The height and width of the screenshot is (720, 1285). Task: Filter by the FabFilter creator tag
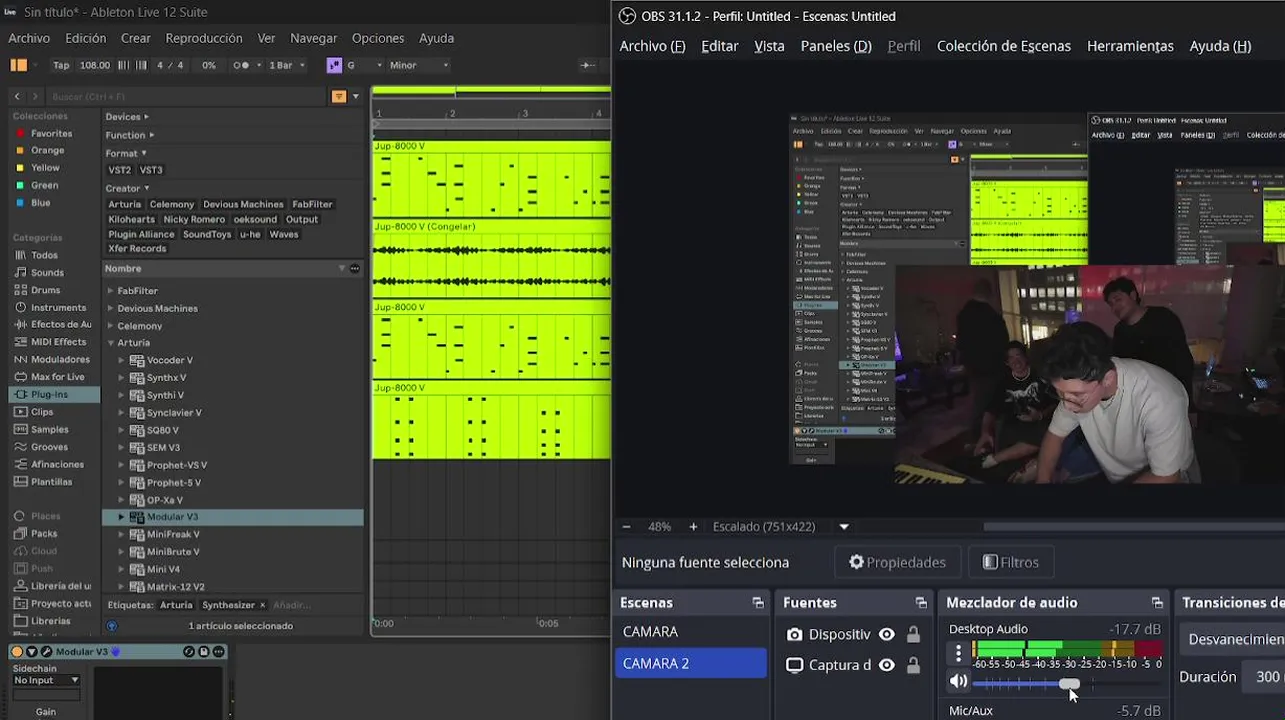point(312,204)
